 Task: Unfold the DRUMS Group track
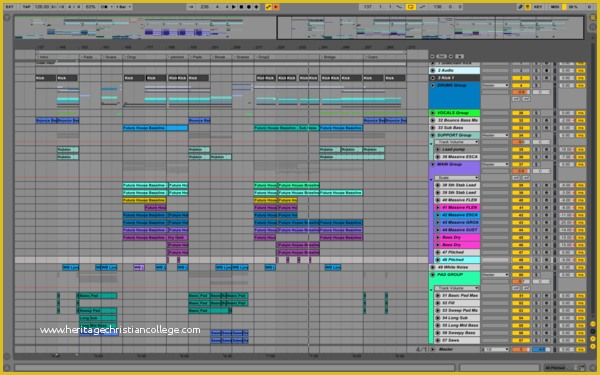(433, 85)
